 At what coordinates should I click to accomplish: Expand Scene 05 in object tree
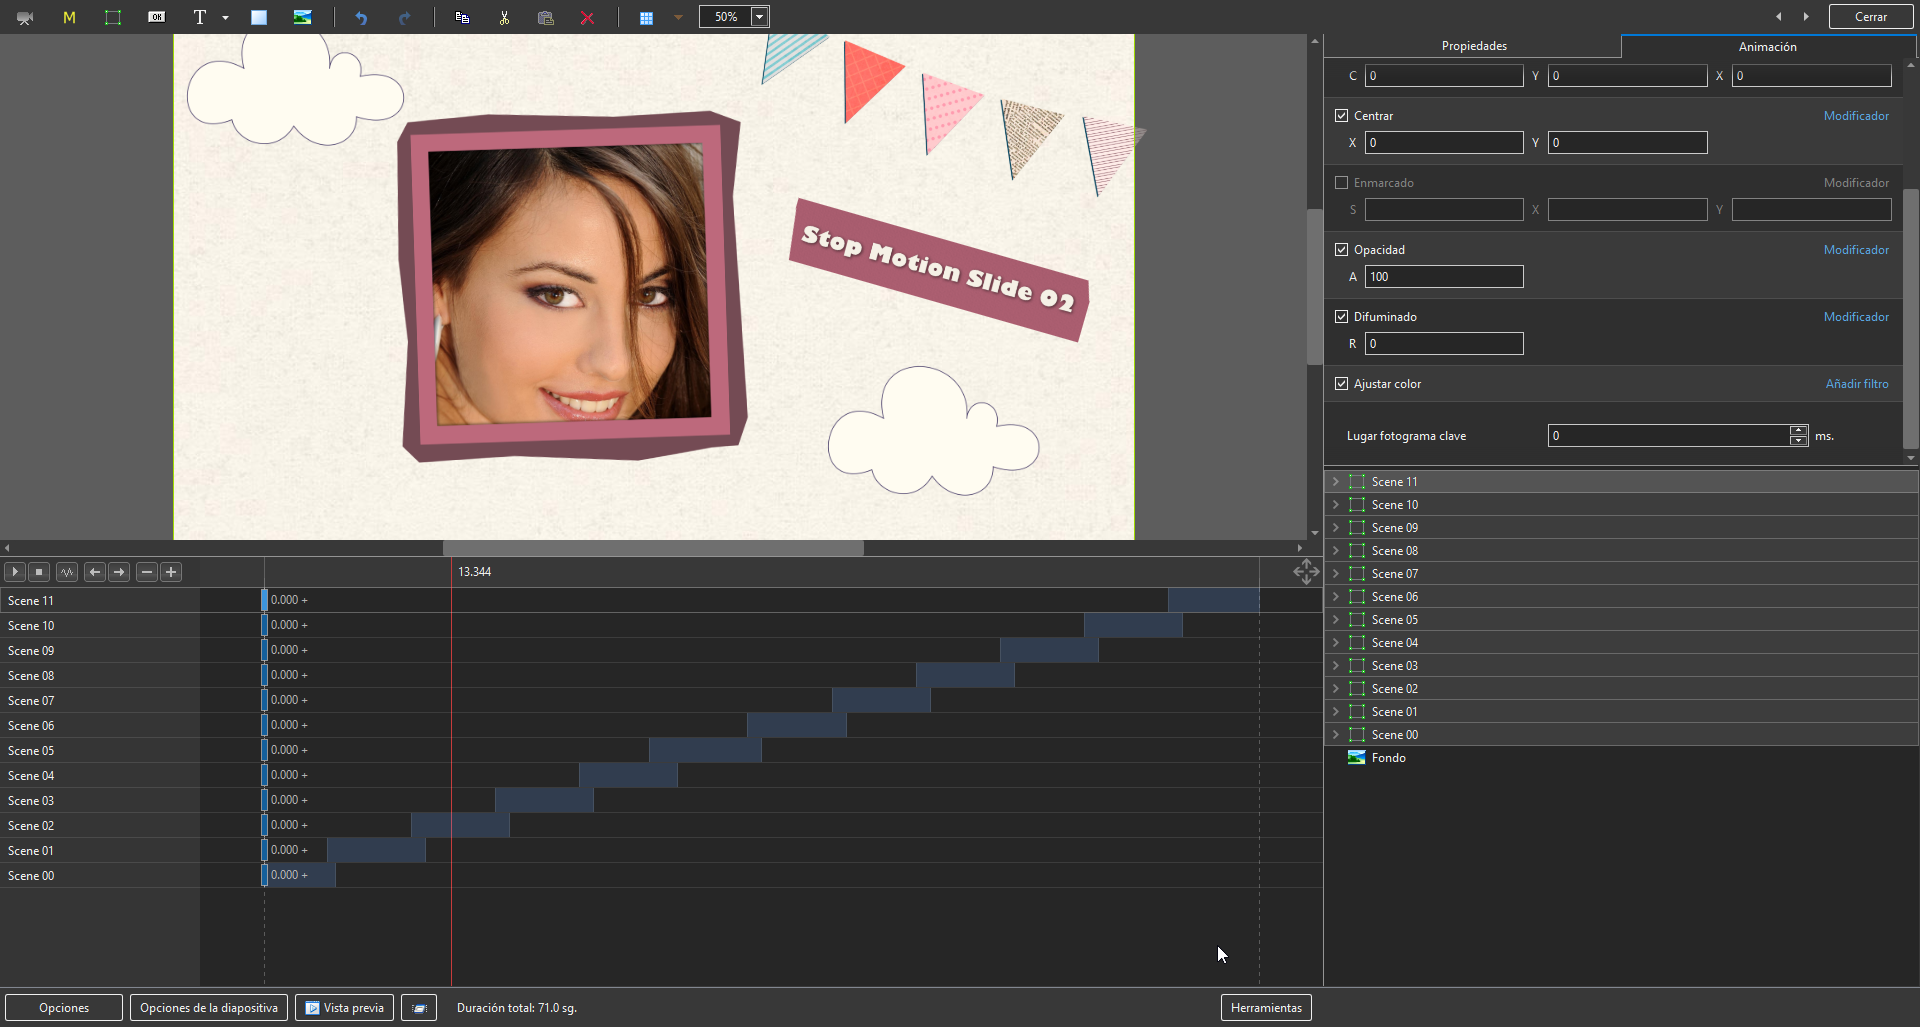1335,620
